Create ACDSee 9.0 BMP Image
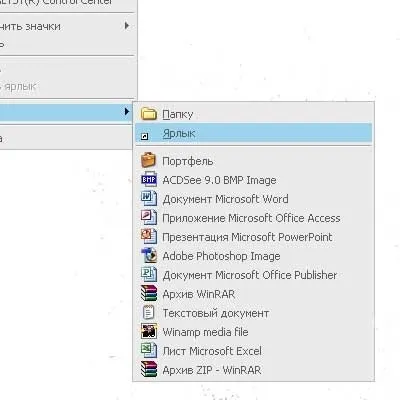The width and height of the screenshot is (400, 400). [253, 180]
